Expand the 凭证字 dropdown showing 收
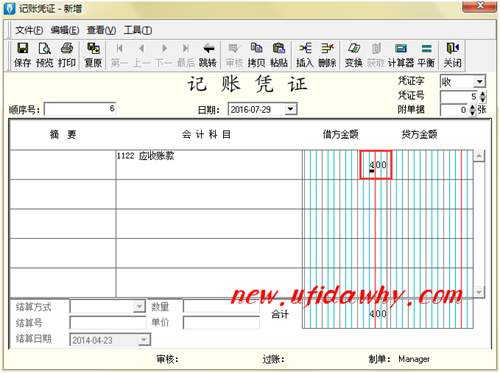Image resolution: width=500 pixels, height=373 pixels. click(479, 82)
